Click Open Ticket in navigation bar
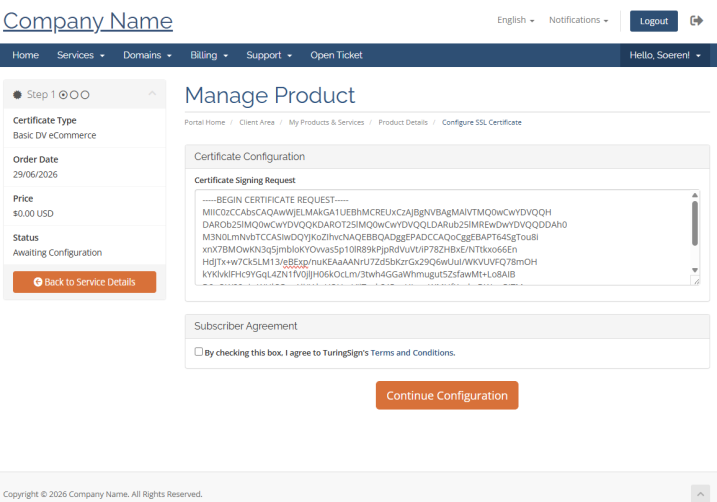Screen dimensions: 717x502 coord(336,55)
